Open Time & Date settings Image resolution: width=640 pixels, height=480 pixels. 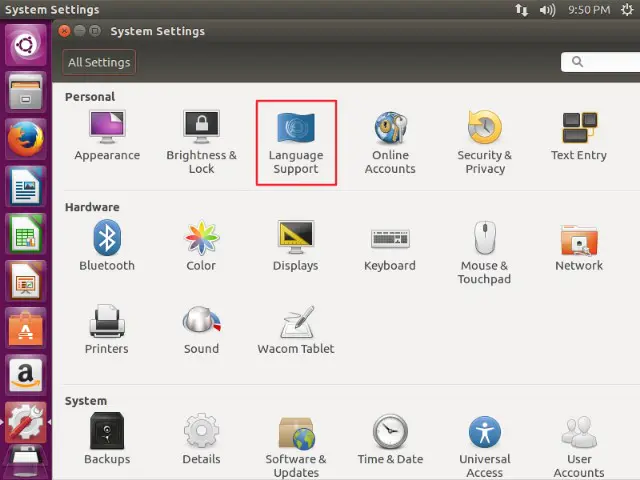click(390, 439)
